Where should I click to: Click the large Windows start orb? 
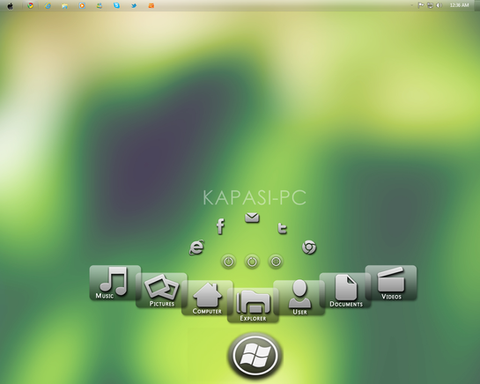click(255, 355)
